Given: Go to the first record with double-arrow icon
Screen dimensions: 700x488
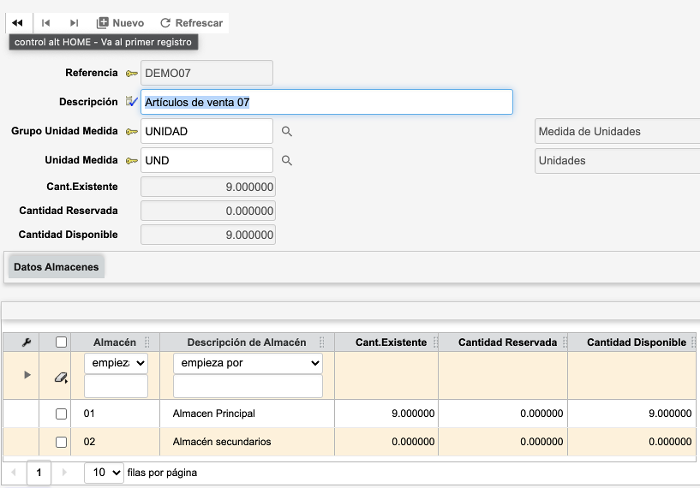Looking at the screenshot, I should pos(17,22).
